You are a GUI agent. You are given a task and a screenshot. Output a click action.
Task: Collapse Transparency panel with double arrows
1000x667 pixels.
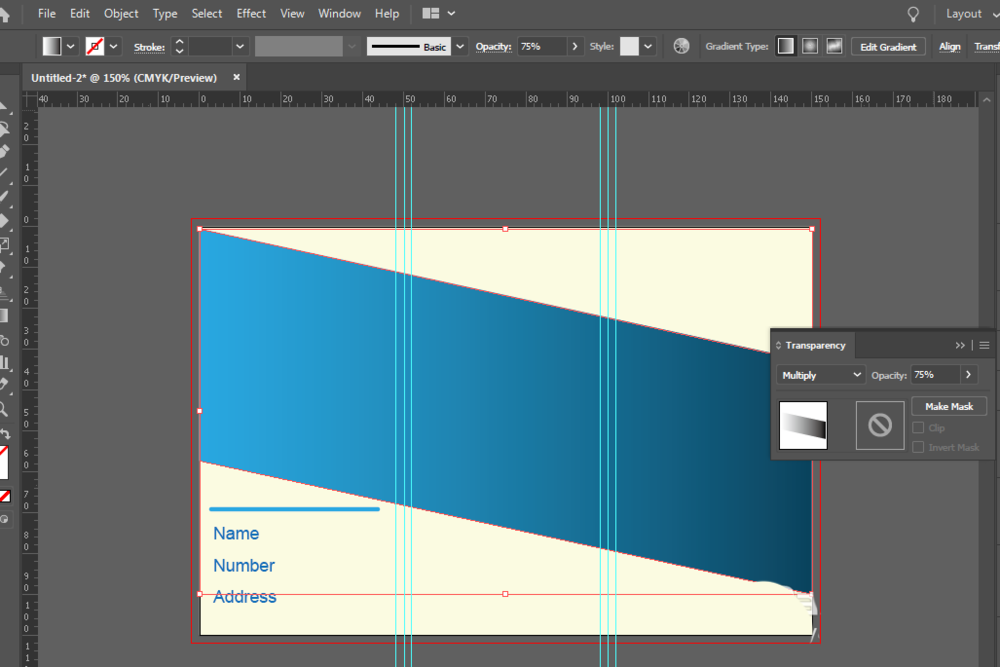(960, 345)
